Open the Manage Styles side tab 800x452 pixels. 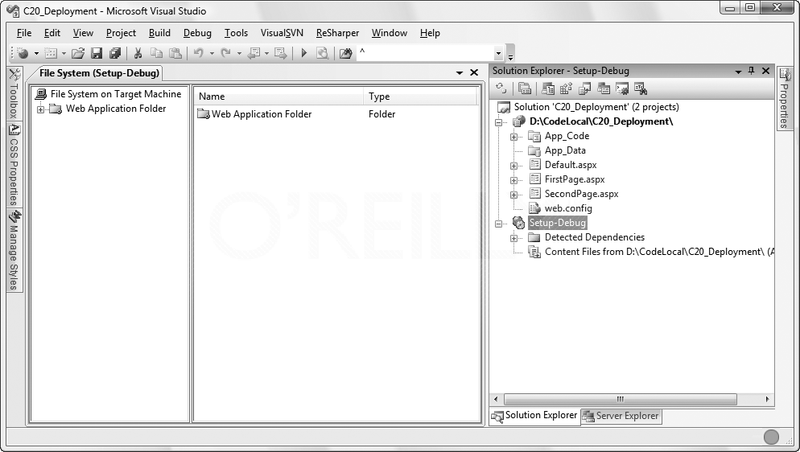pos(14,250)
